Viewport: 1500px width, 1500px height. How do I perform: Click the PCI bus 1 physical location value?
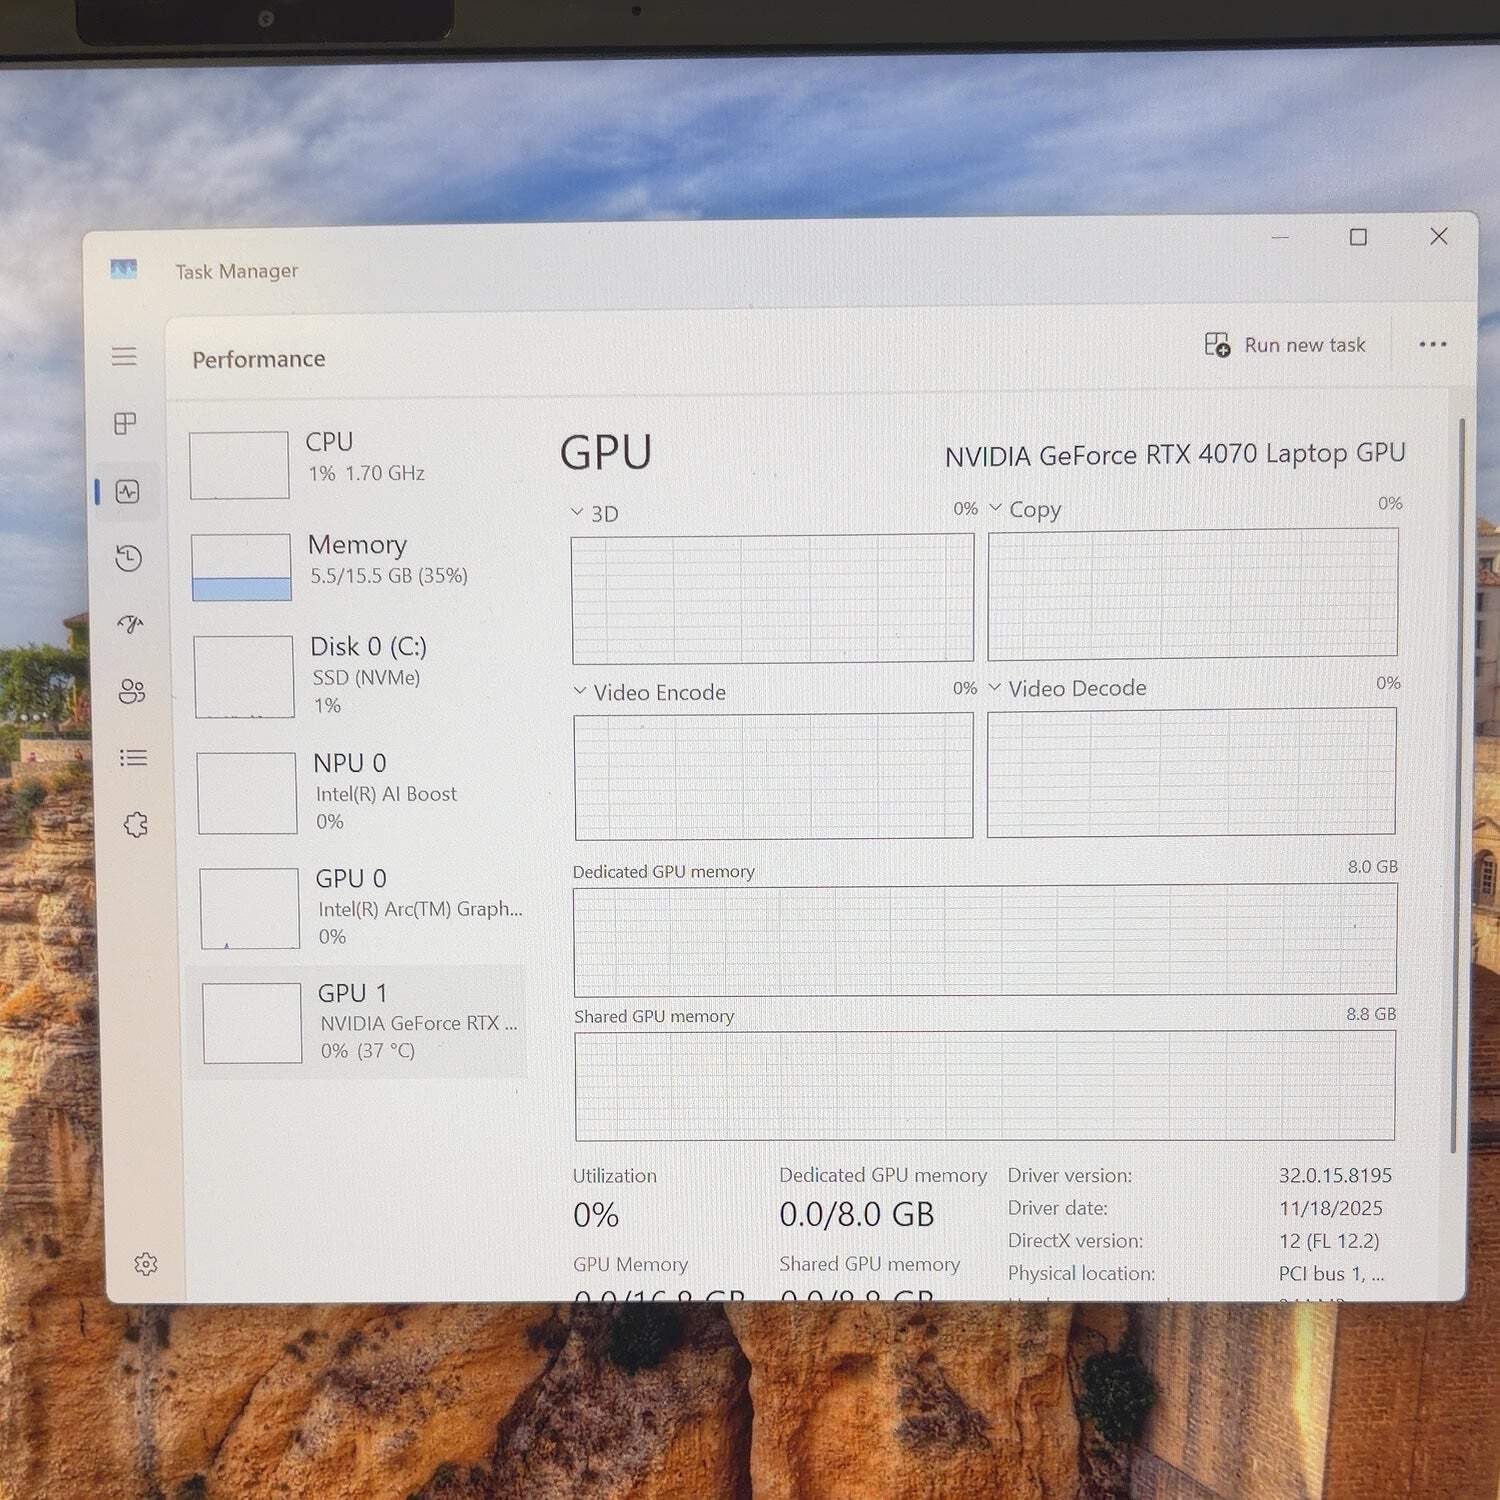pos(1332,1274)
